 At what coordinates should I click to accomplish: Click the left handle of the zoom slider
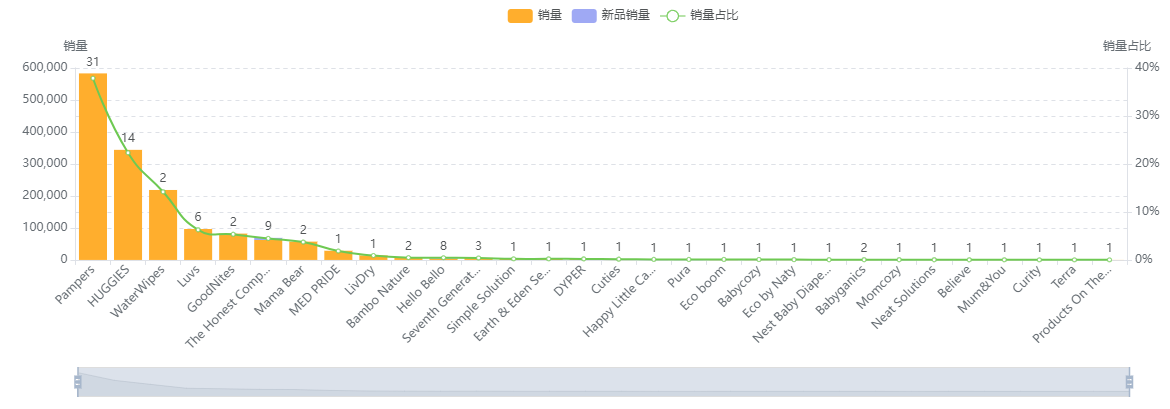pyautogui.click(x=77, y=382)
